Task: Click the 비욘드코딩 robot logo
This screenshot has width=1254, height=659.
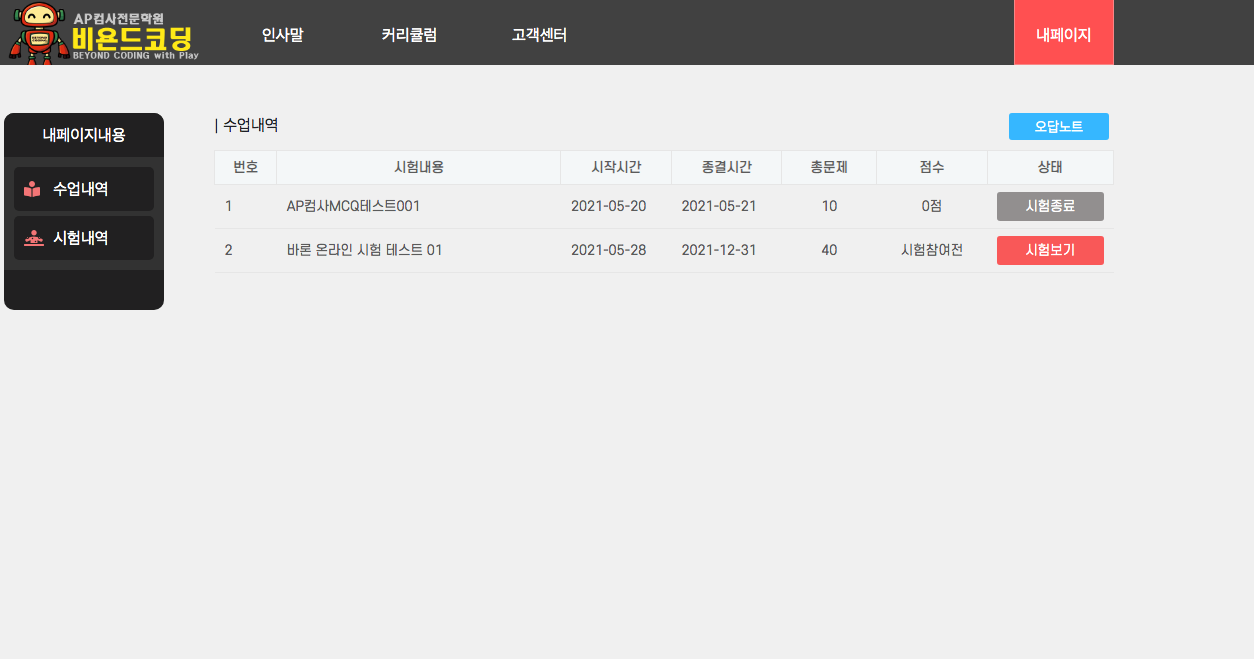Action: coord(104,33)
